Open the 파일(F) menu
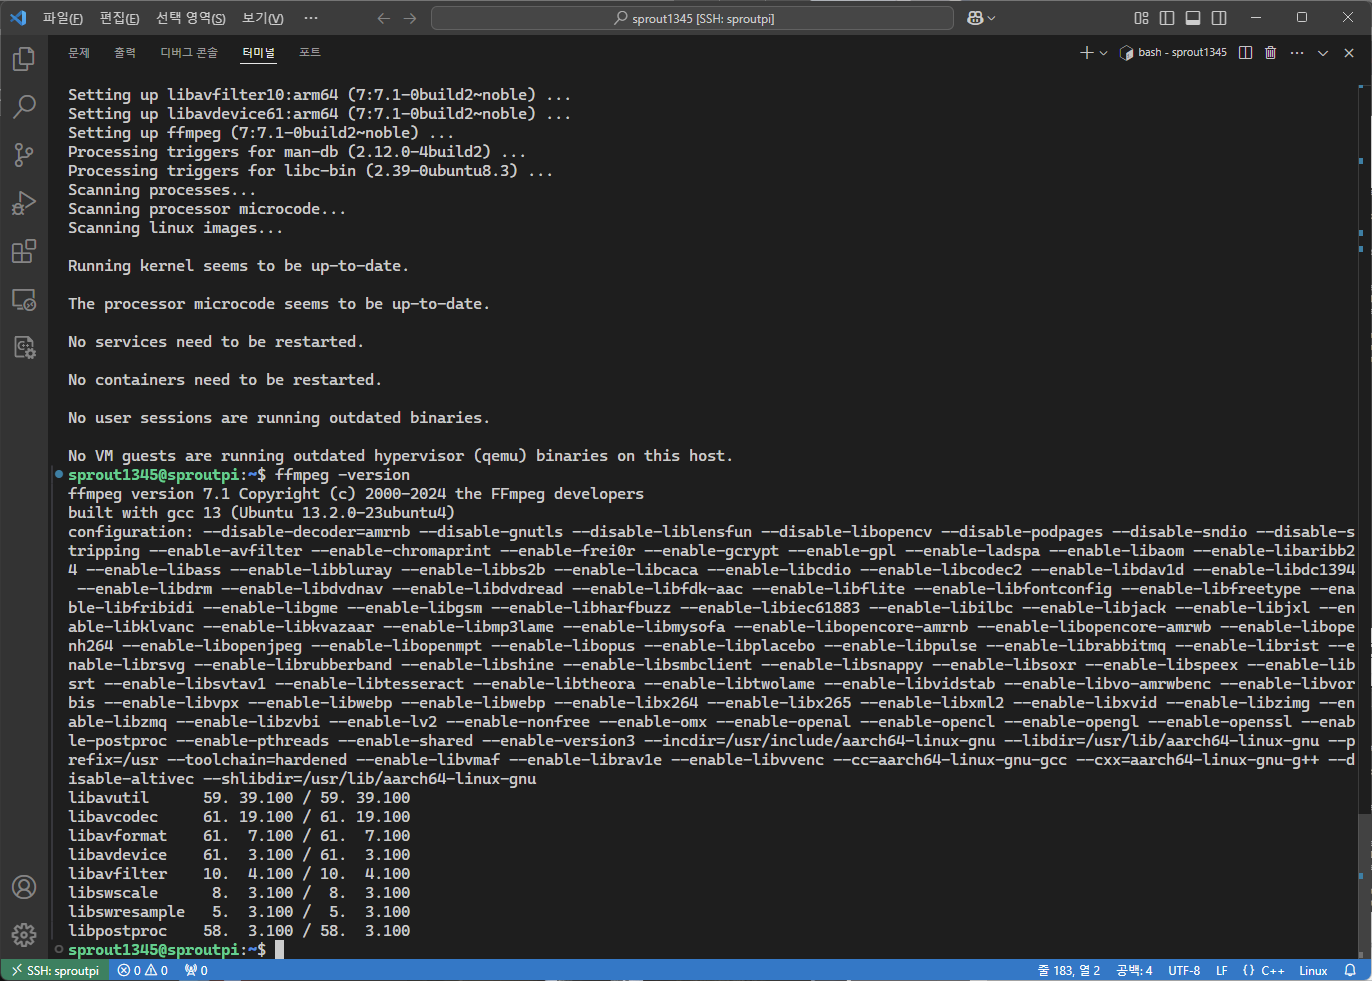The height and width of the screenshot is (981, 1372). pyautogui.click(x=62, y=18)
